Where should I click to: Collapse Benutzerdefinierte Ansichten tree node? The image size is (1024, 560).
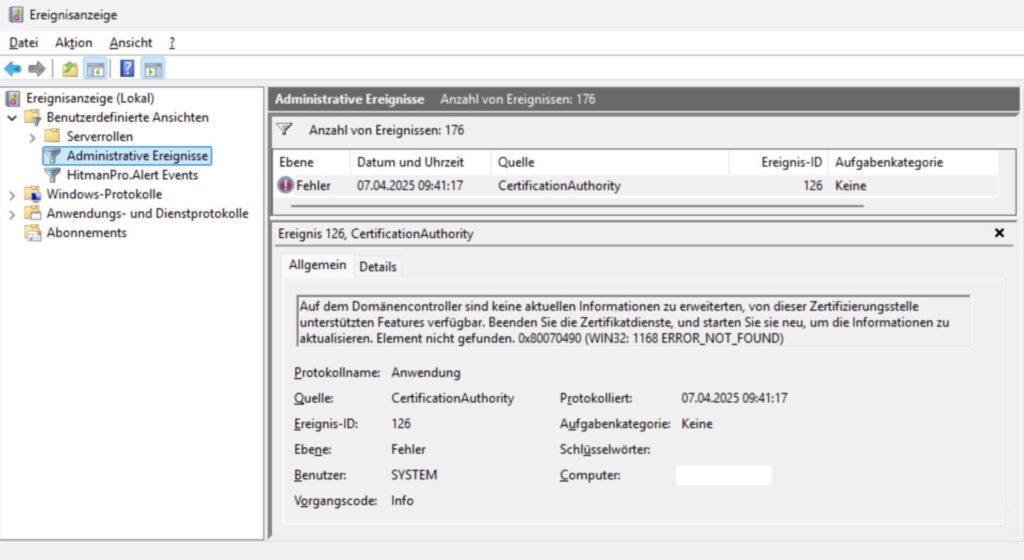tap(12, 118)
